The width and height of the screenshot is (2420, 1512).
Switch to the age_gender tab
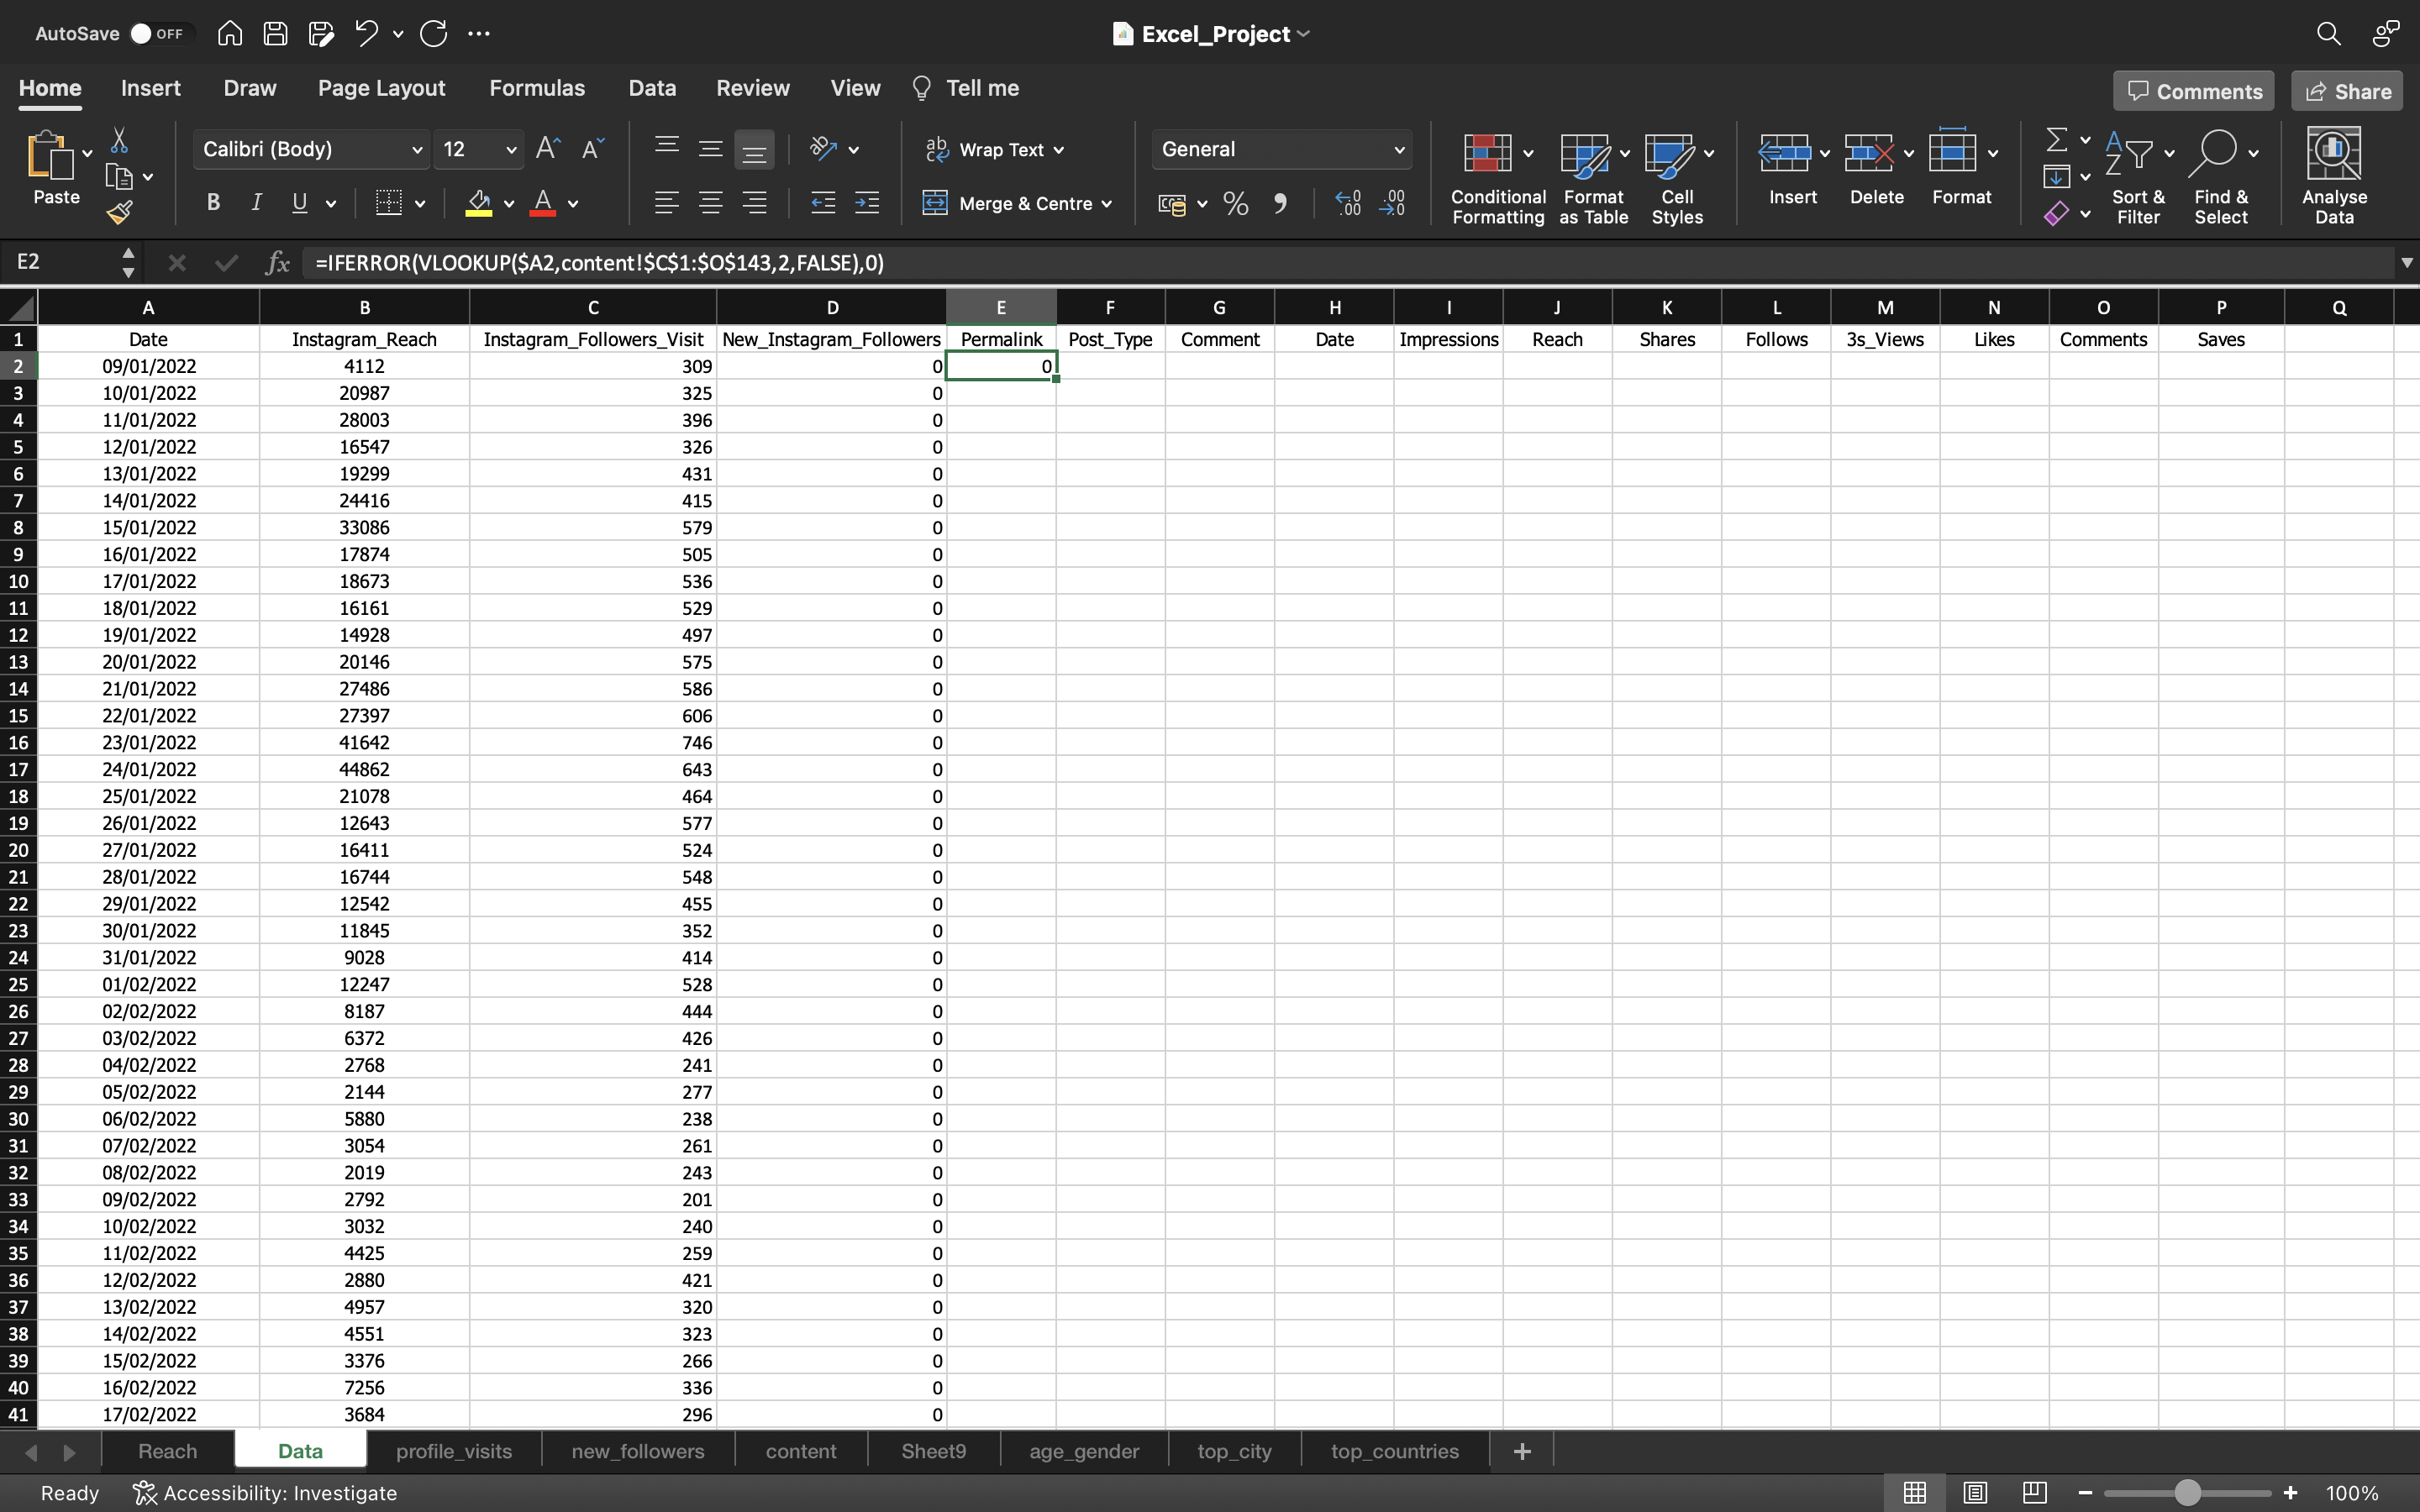[x=1084, y=1449]
